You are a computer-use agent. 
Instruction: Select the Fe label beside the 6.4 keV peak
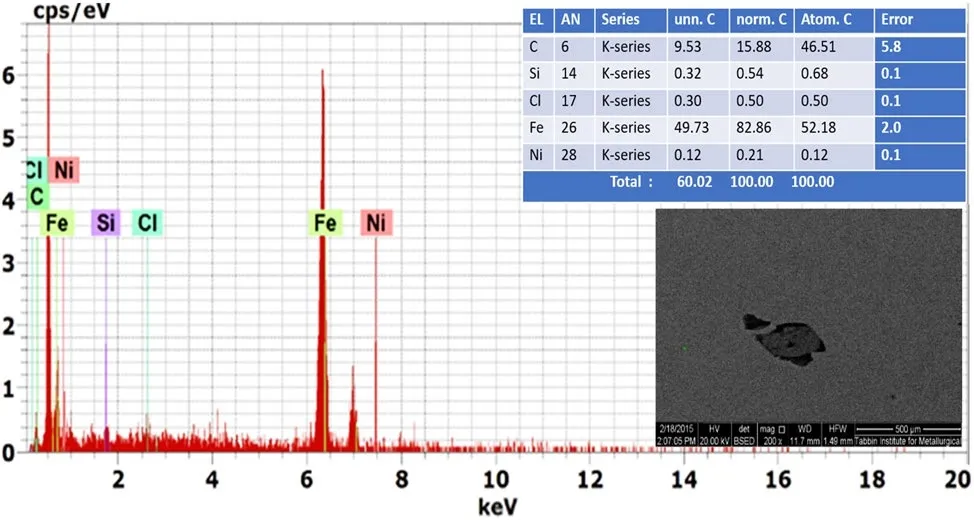point(325,223)
